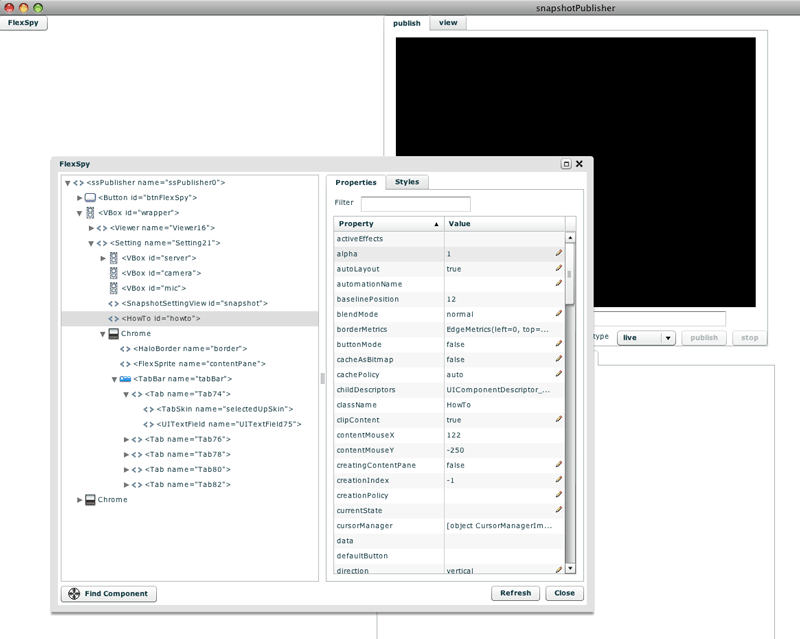Viewport: 800px width, 639px height.
Task: Collapse the TabBar tabBar node
Action: click(x=114, y=379)
